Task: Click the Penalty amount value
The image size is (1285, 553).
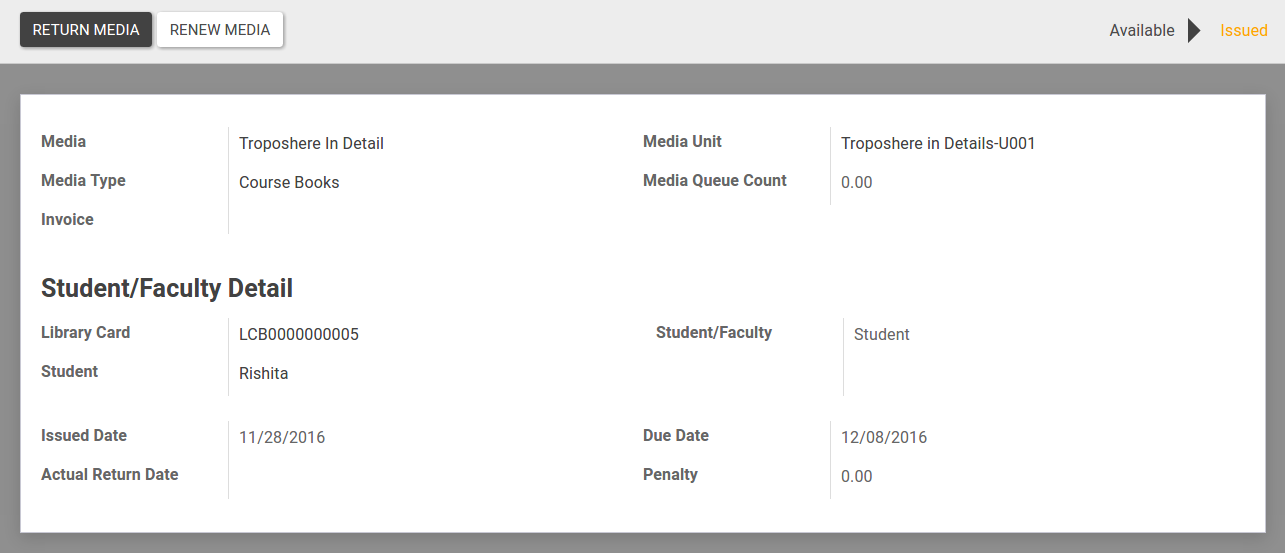Action: [857, 477]
